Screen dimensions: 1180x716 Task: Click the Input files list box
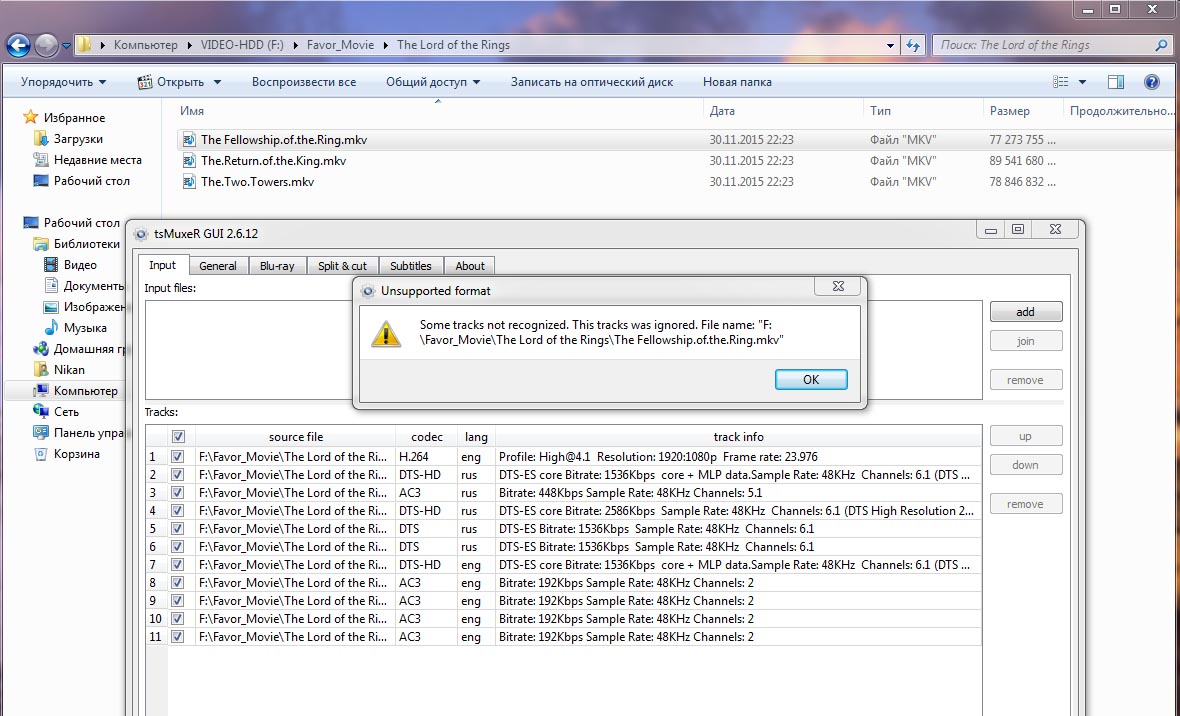564,350
